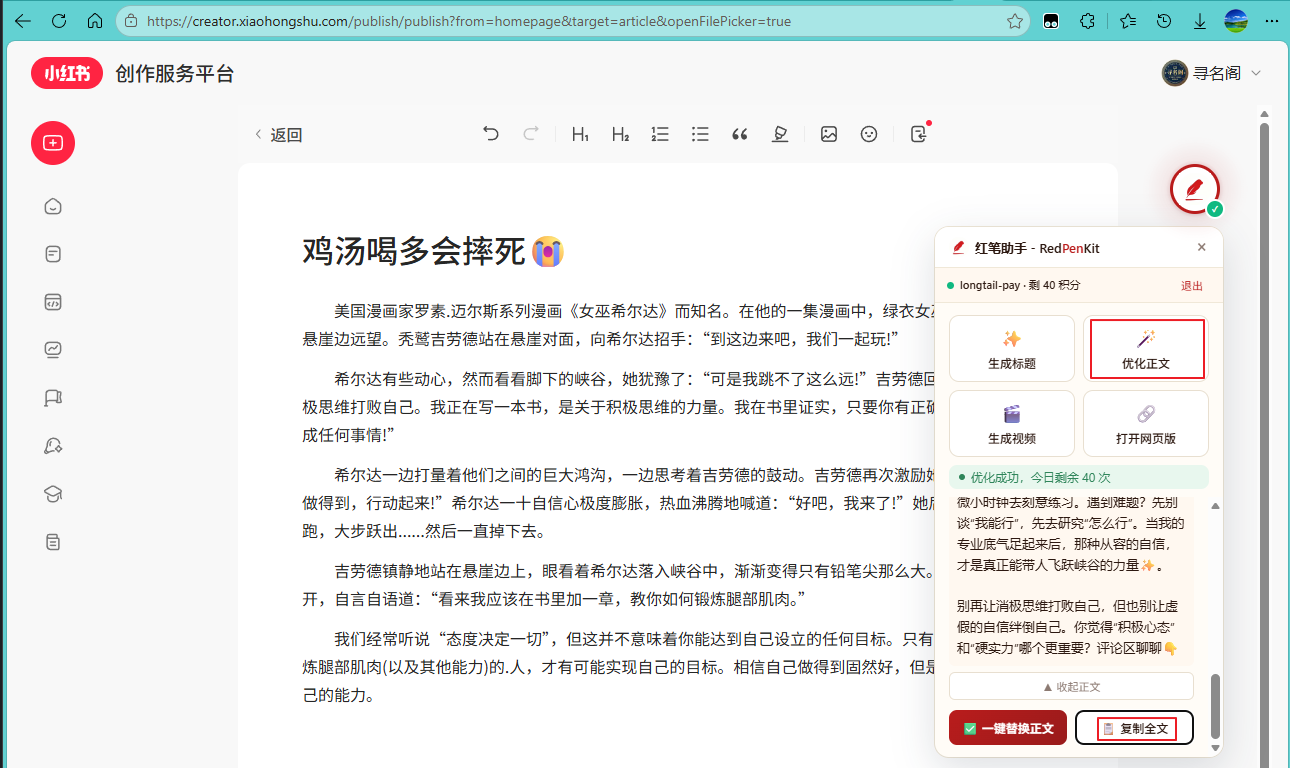
Task: Click the 优化正文 button
Action: (1146, 349)
